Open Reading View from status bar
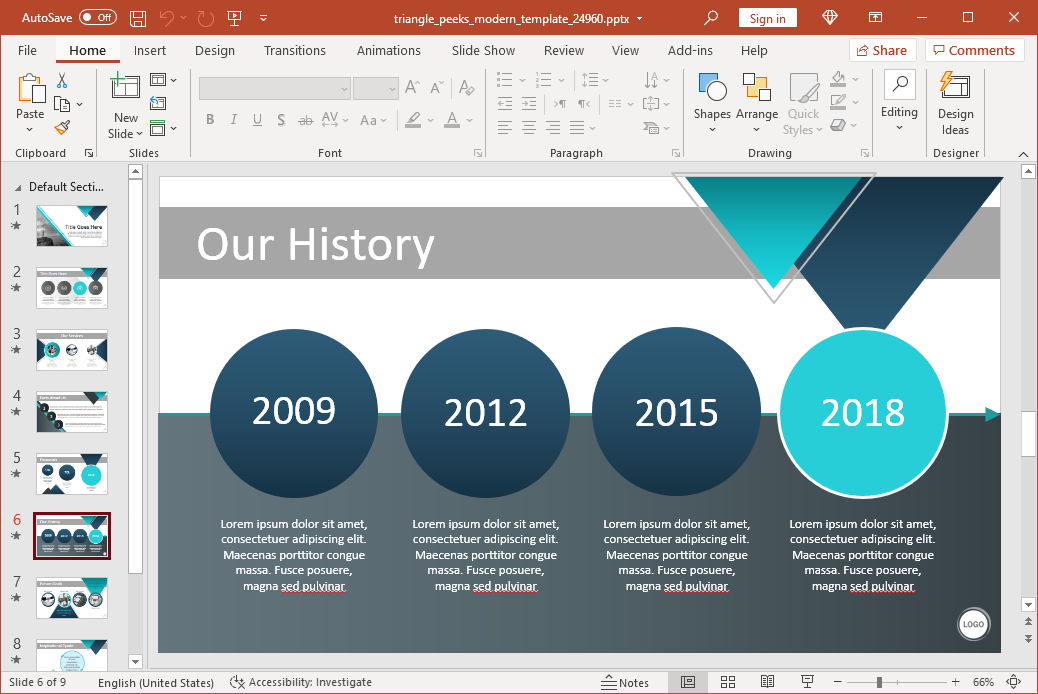 765,682
